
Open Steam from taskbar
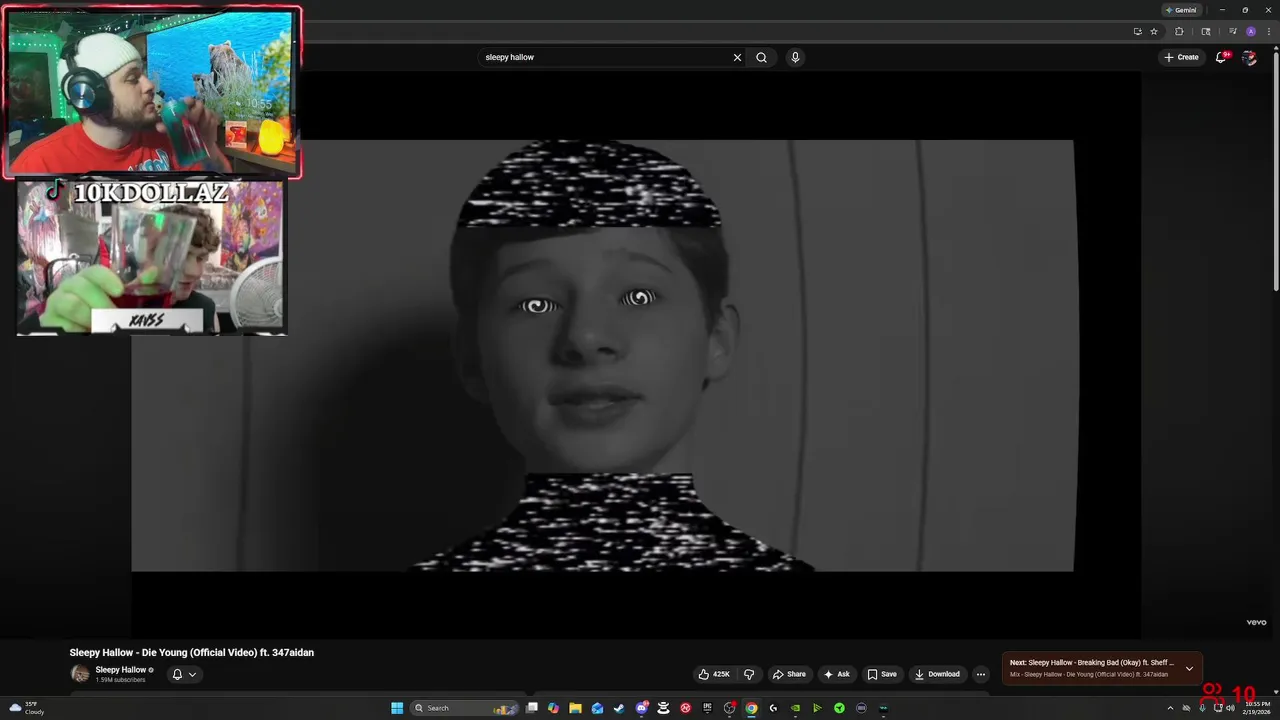619,708
